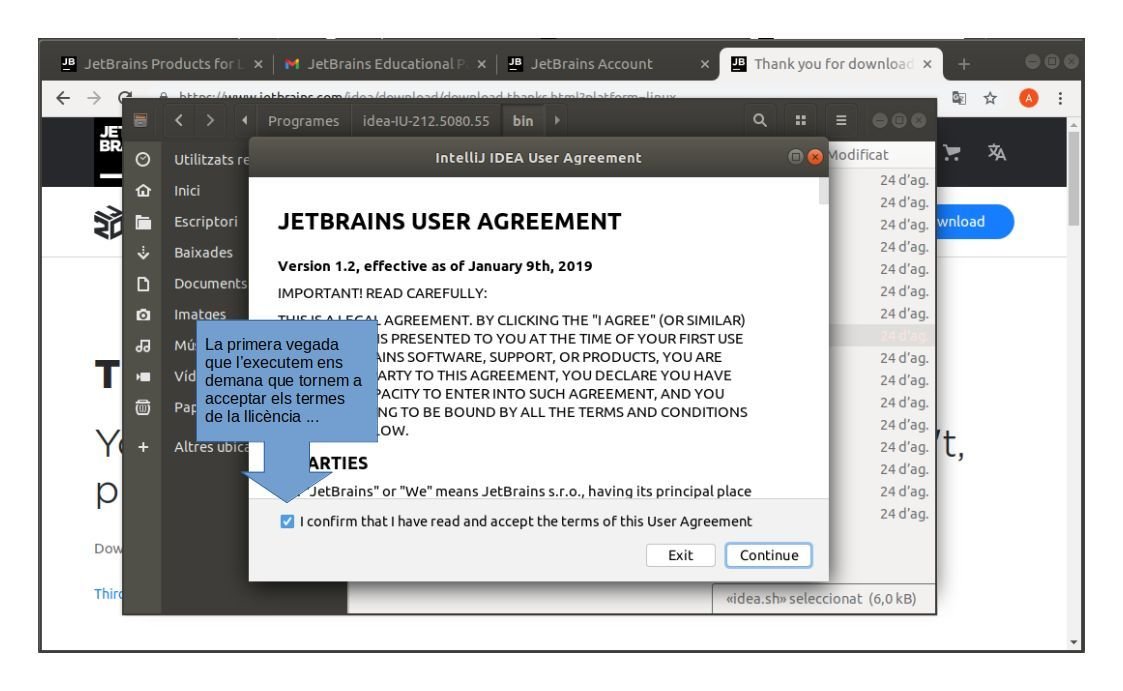This screenshot has width=1123, height=691.
Task: Open file manager search icon
Action: click(760, 120)
